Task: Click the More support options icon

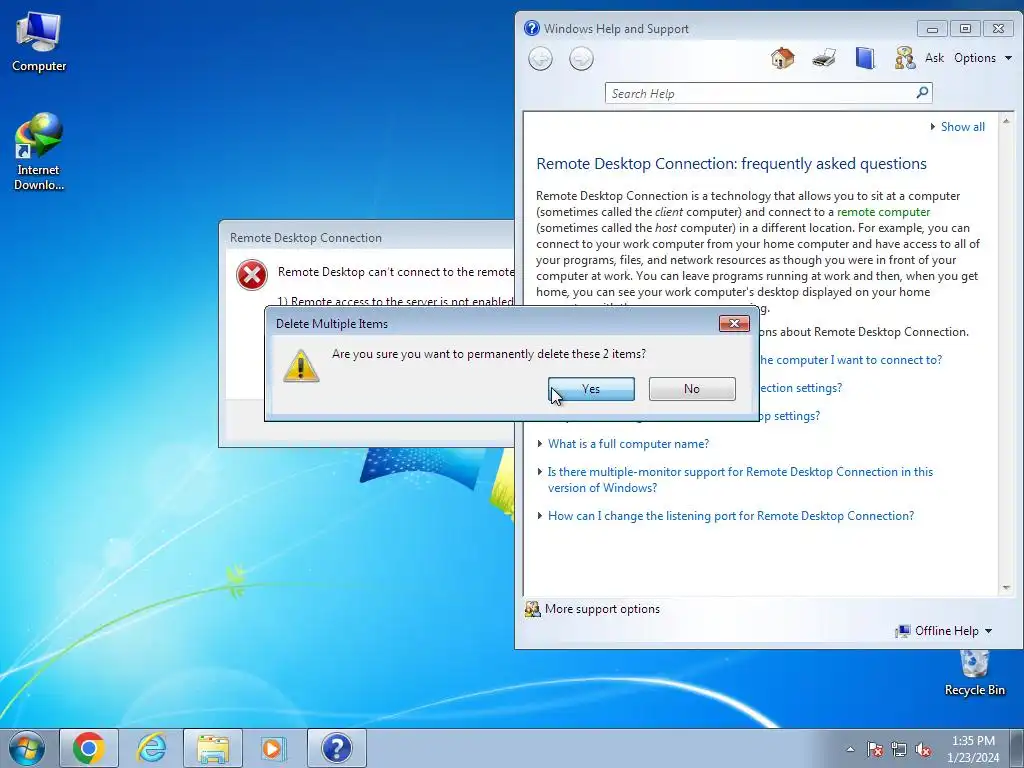Action: 533,609
